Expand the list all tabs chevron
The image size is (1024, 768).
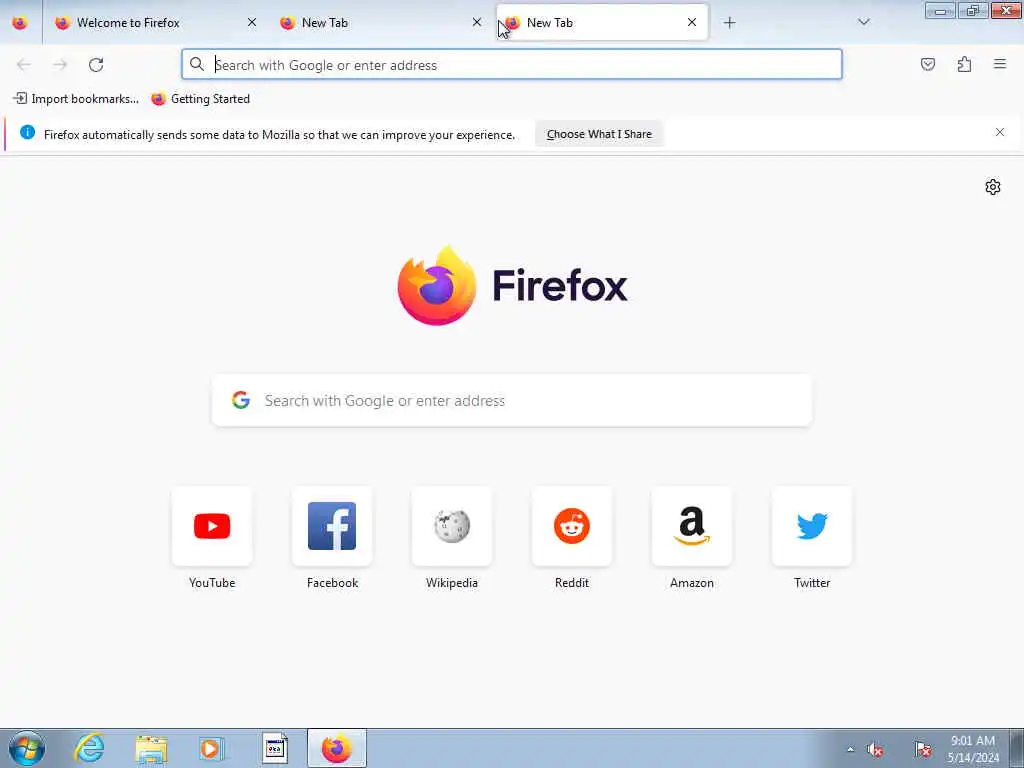[x=864, y=22]
